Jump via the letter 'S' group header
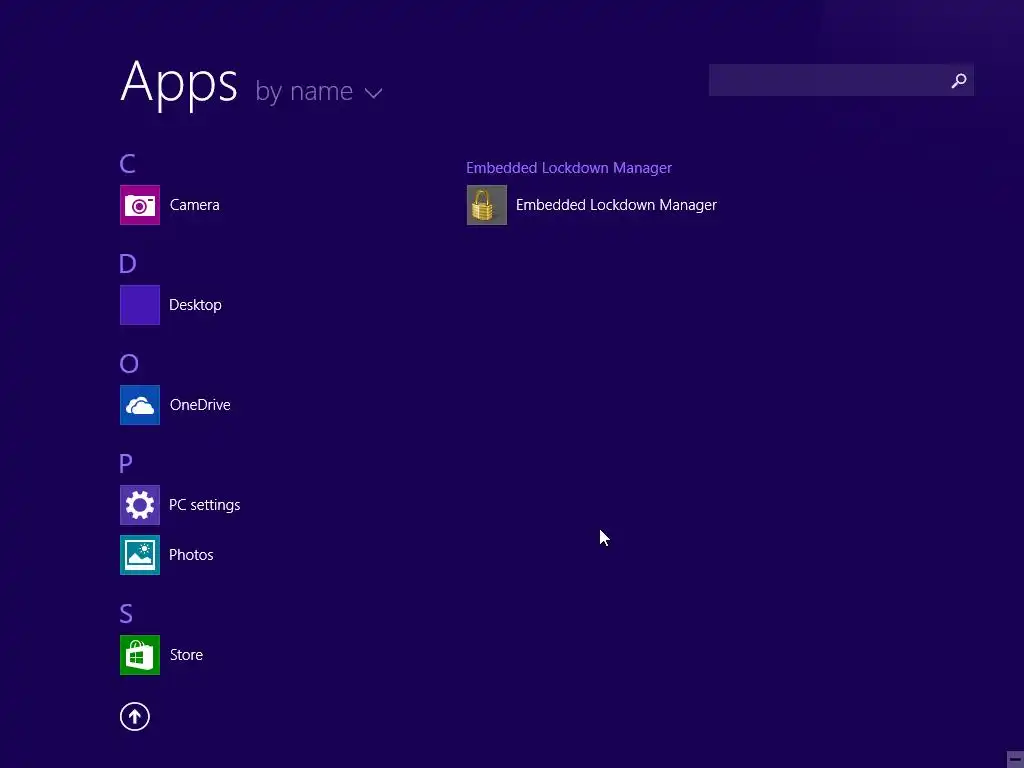The width and height of the screenshot is (1024, 768). [x=126, y=613]
